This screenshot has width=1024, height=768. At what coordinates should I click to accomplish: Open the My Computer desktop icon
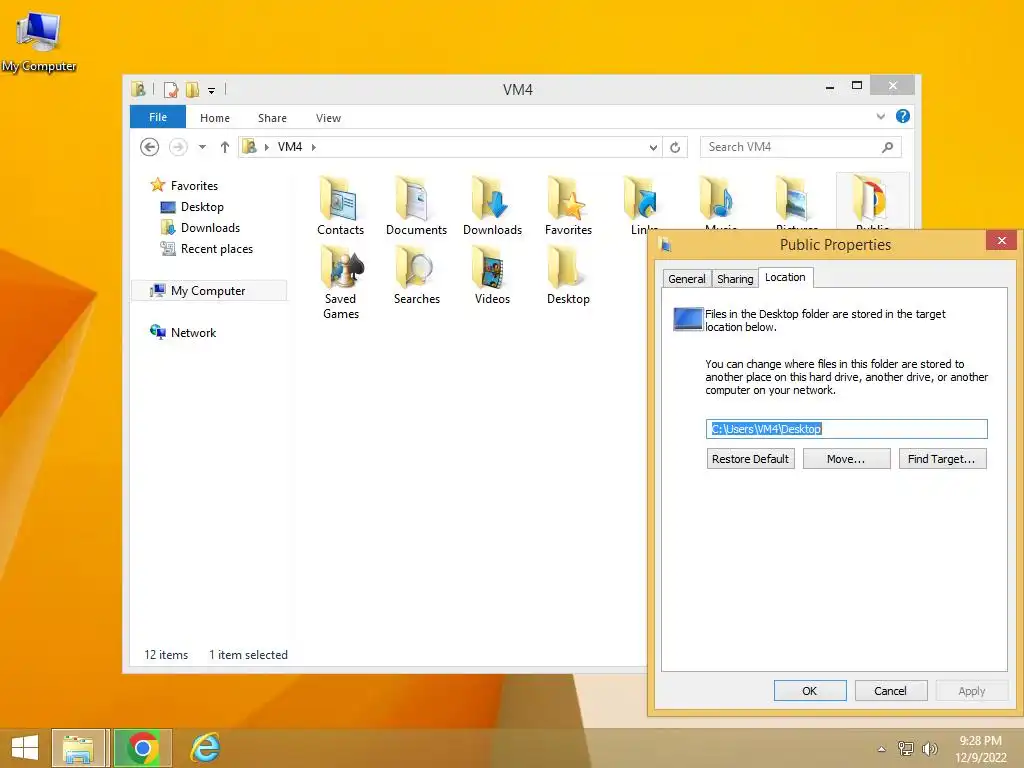[39, 40]
